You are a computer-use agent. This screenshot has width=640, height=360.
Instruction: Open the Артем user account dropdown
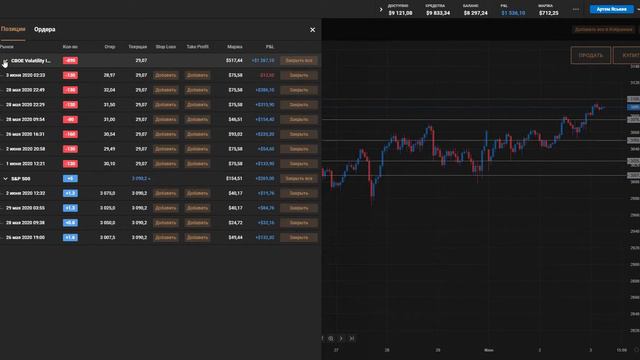coord(611,9)
